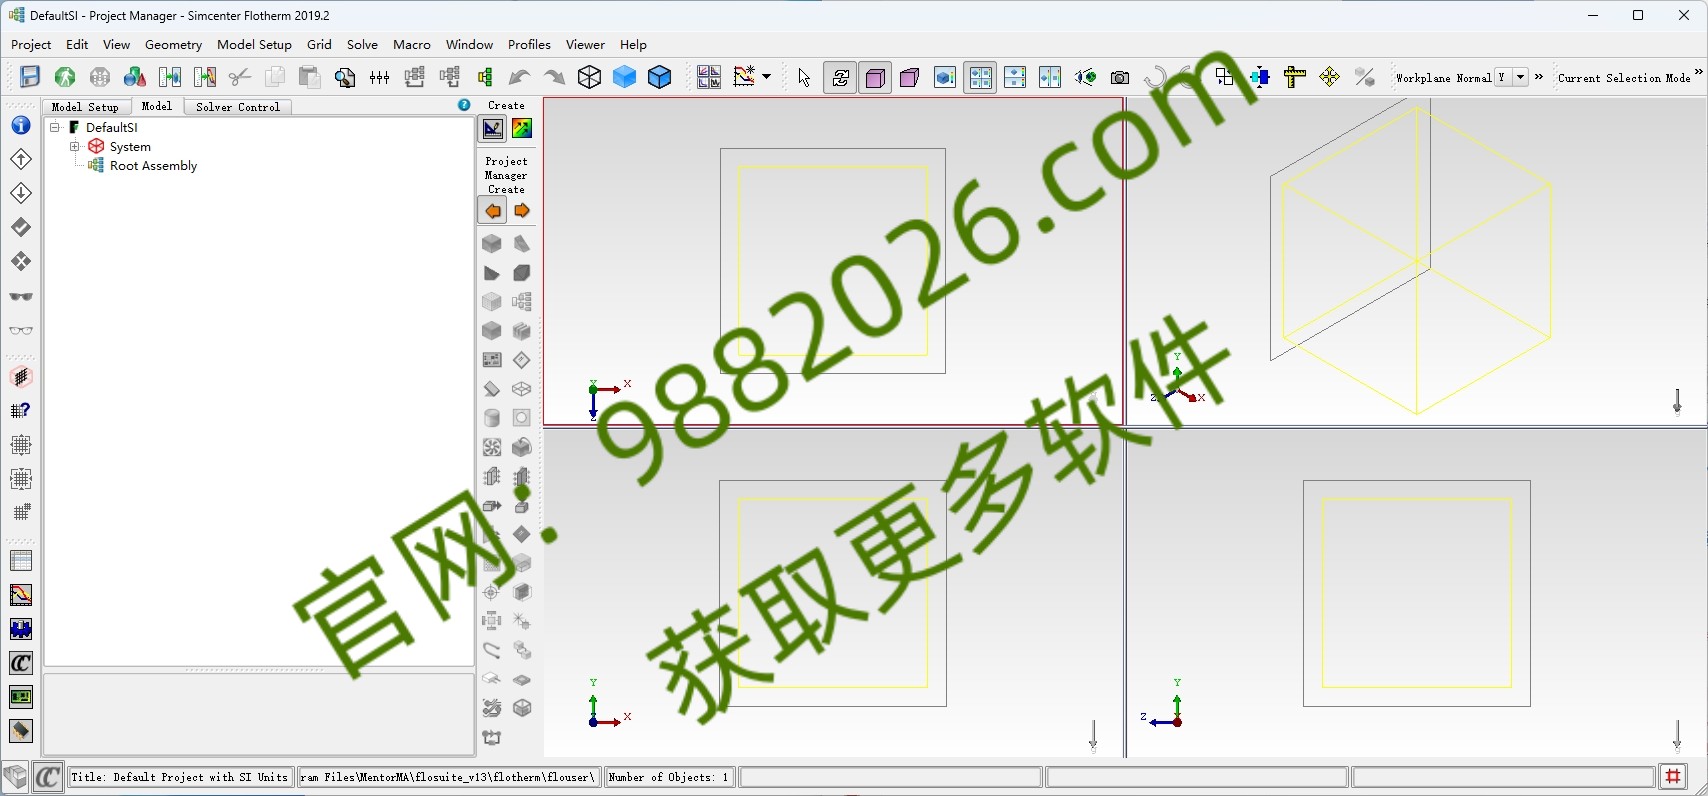
Task: Save the project using the floppy disk icon
Action: click(x=30, y=77)
